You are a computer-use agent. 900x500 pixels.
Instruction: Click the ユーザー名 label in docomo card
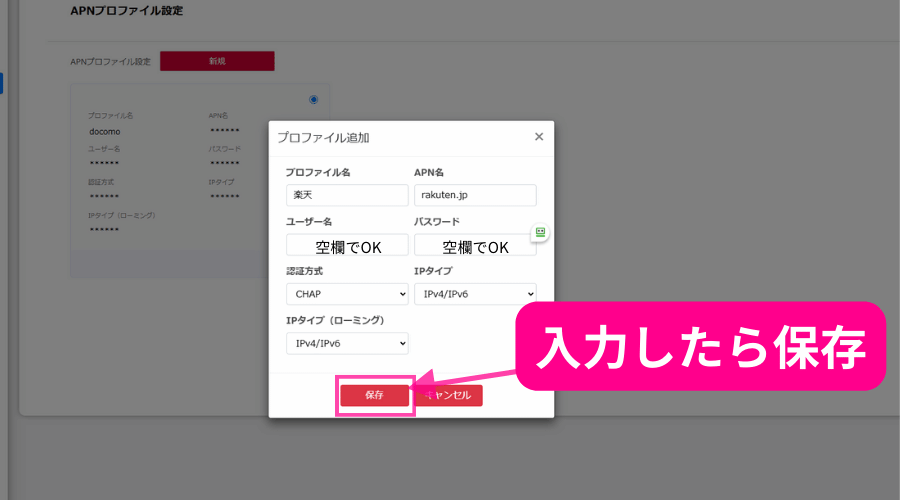104,149
